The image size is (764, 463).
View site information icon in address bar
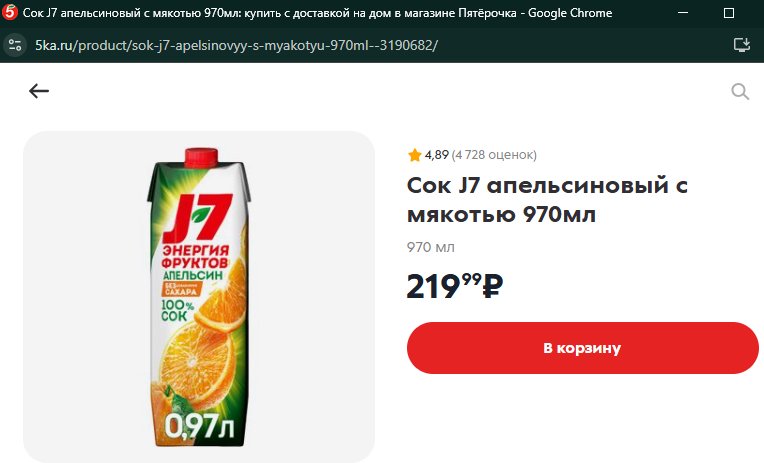[15, 45]
